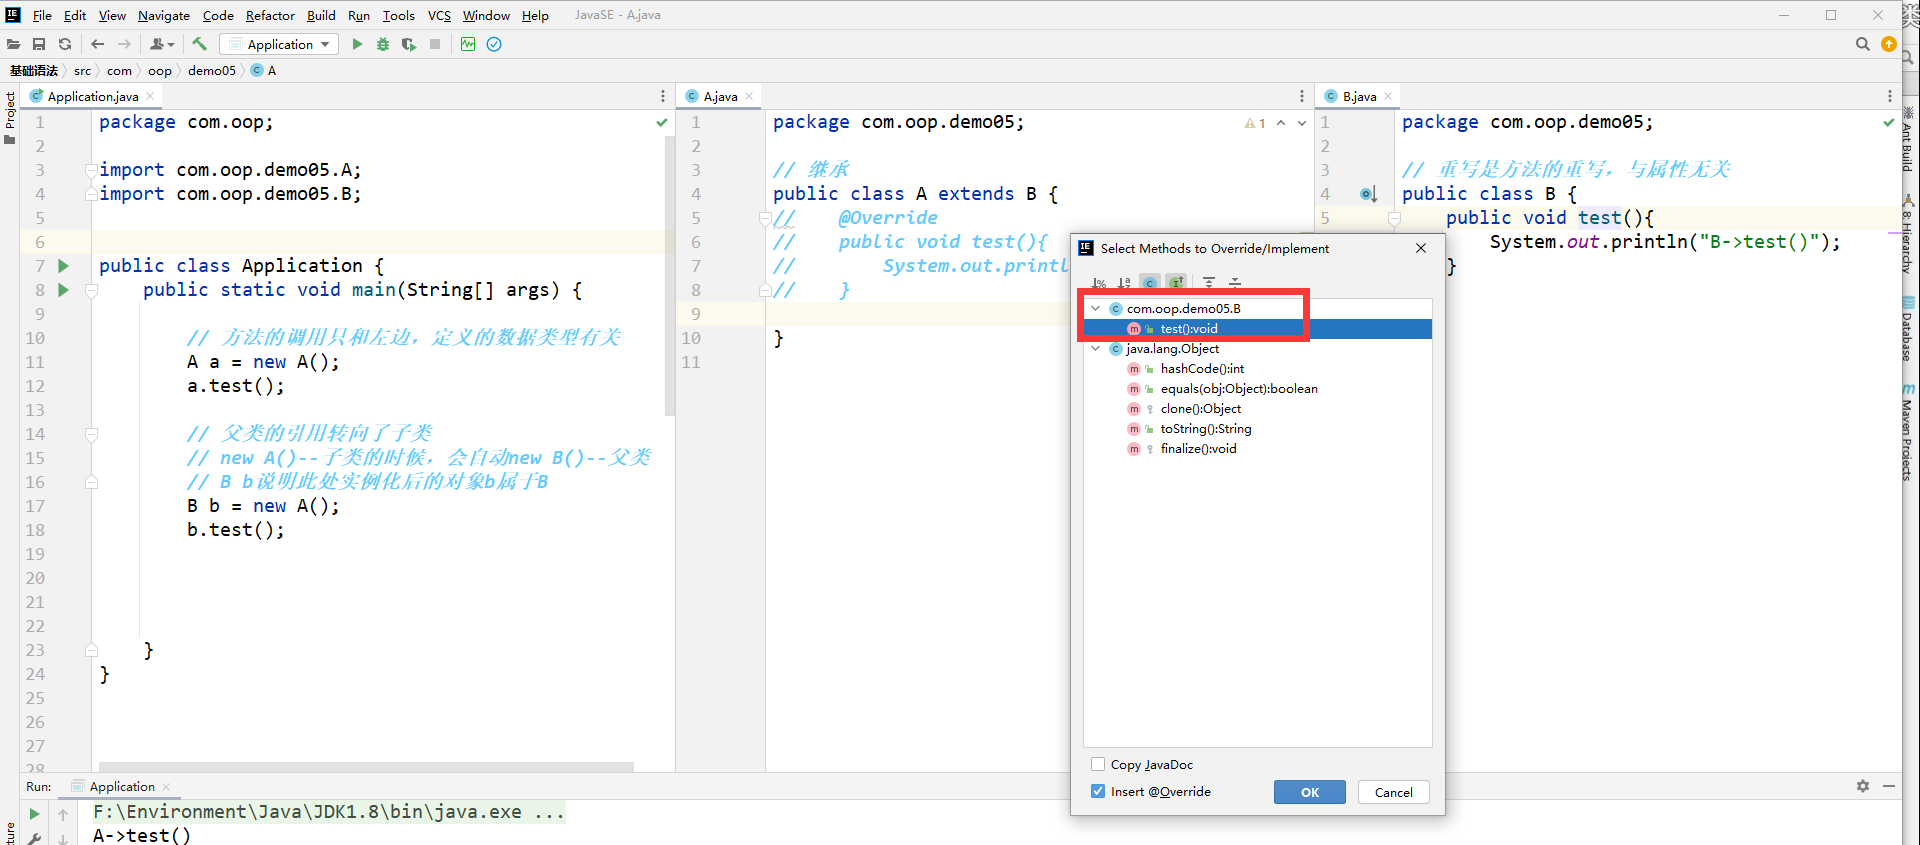Switch to the A.java editor tab
Image resolution: width=1920 pixels, height=845 pixels.
click(x=720, y=96)
